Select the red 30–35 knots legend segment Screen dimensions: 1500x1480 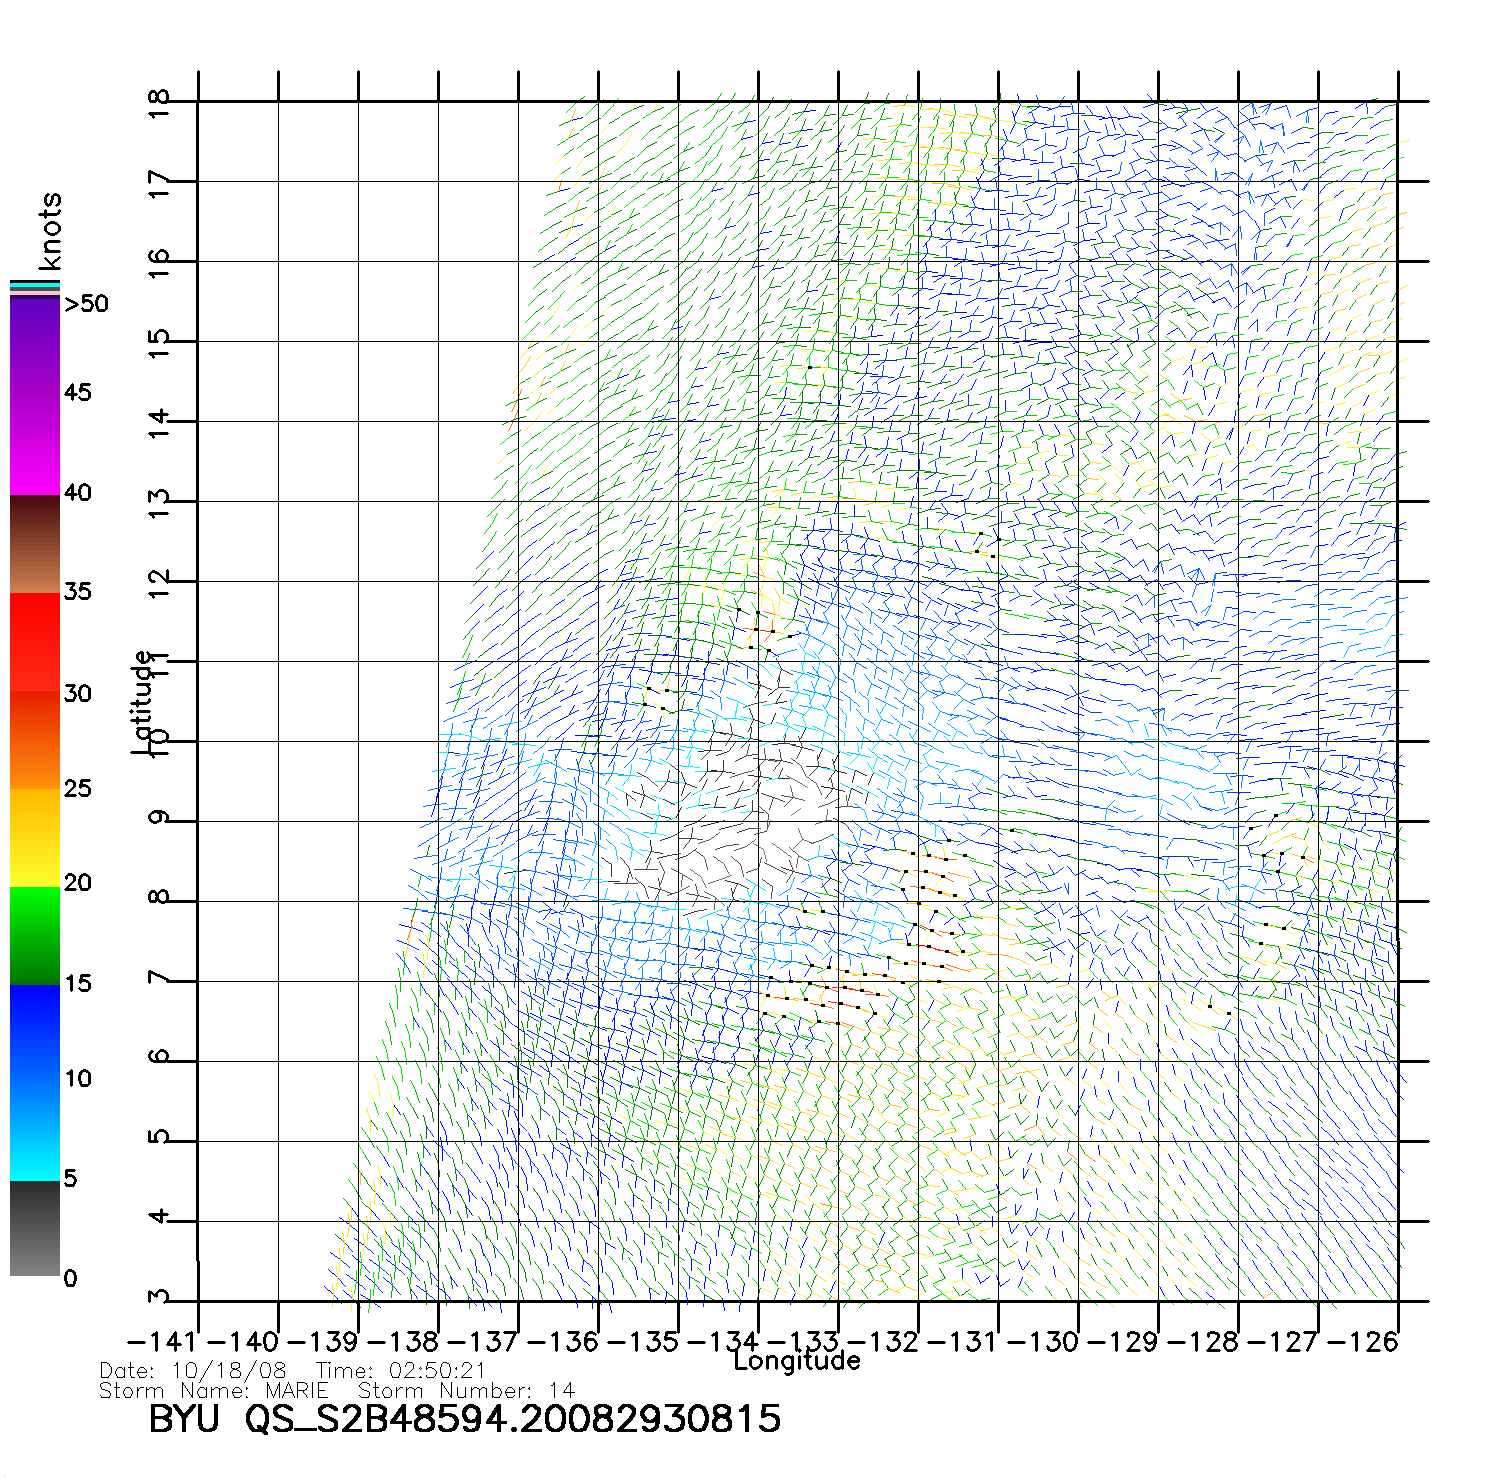(34, 642)
